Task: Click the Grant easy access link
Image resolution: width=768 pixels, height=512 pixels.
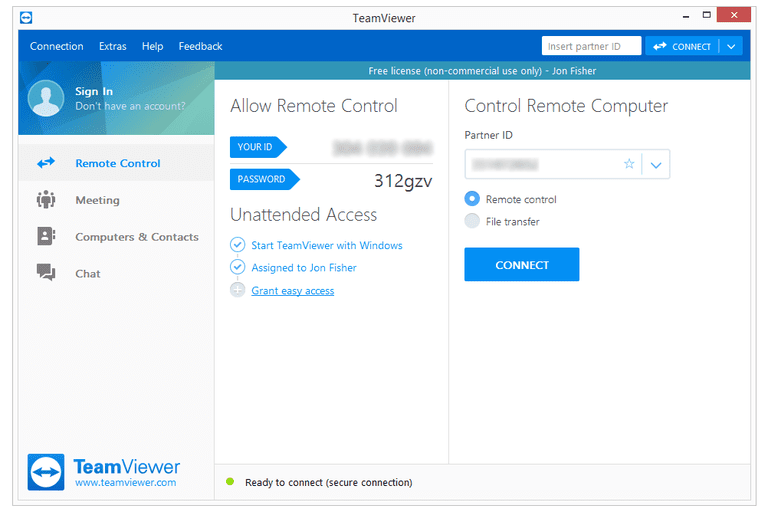Action: [292, 291]
